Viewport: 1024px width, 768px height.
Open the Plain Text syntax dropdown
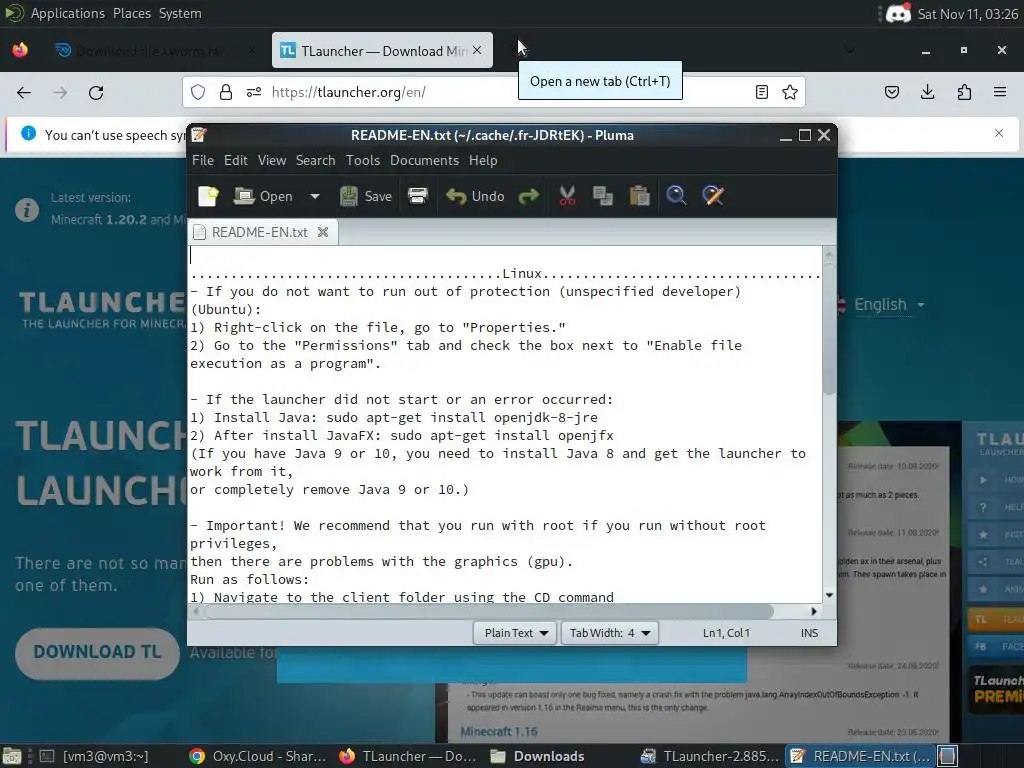point(515,633)
